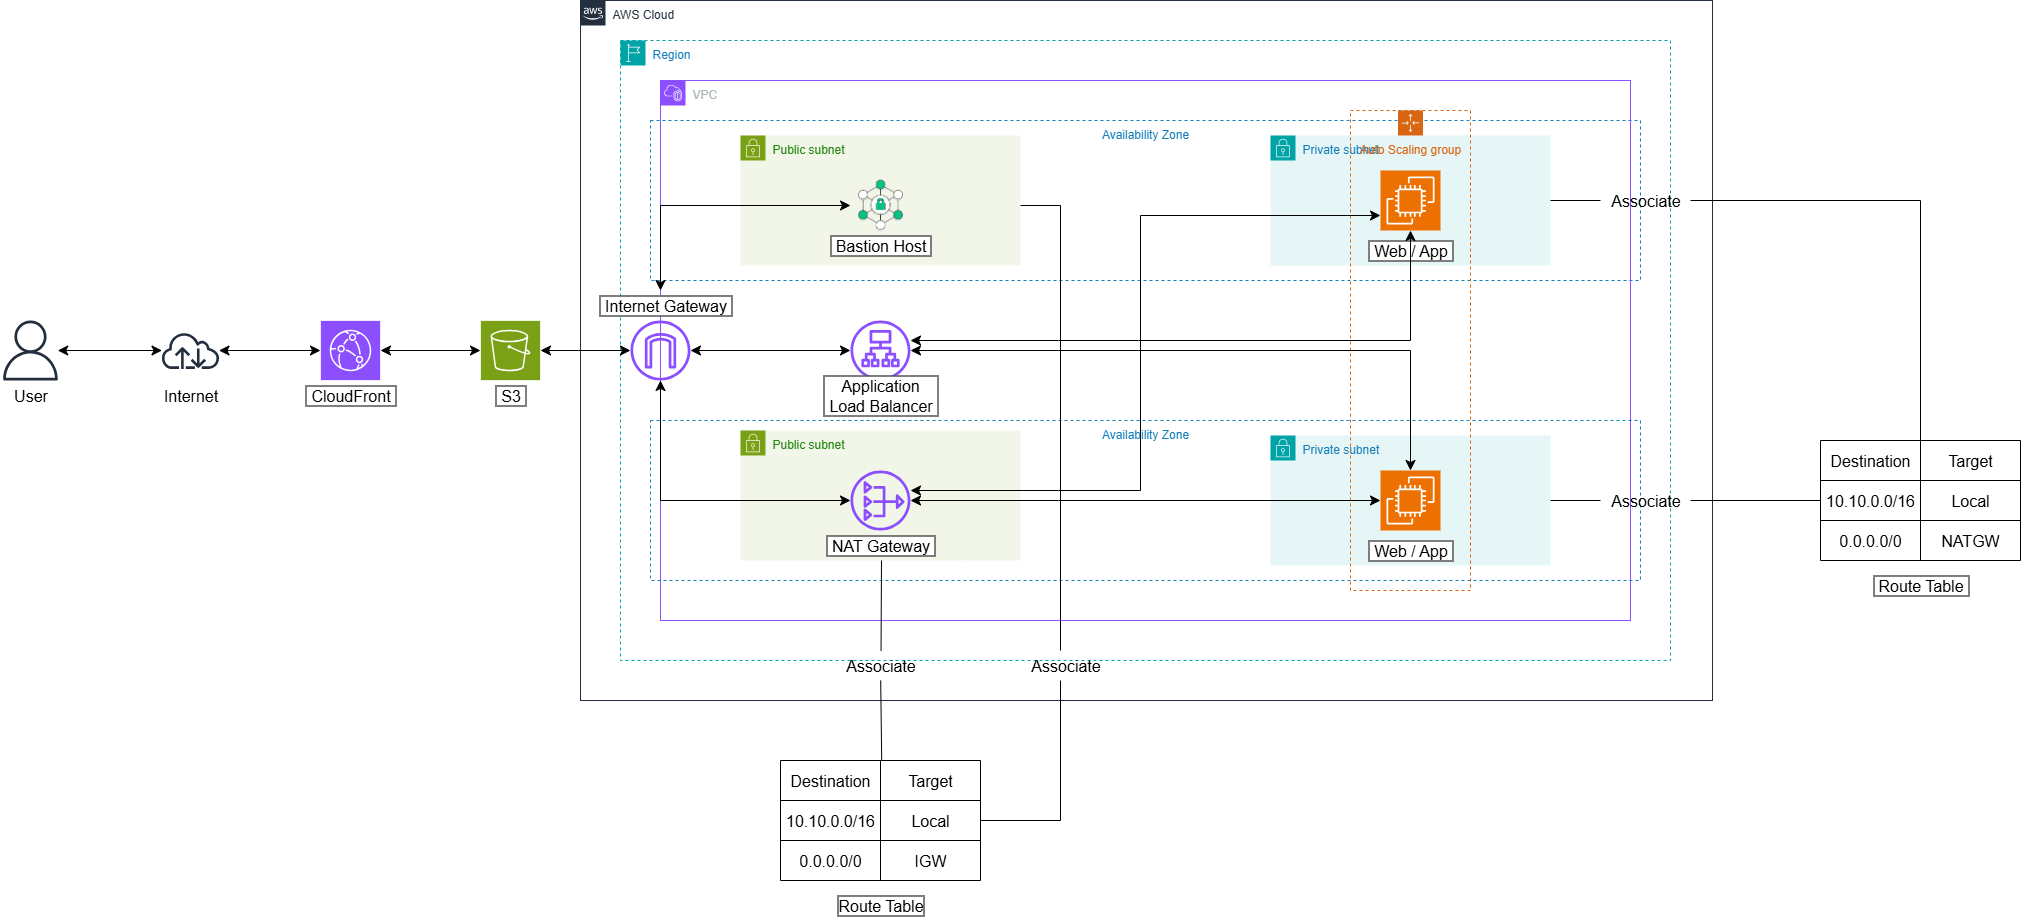Select the Application Load Balancer icon
2021x921 pixels.
(880, 348)
